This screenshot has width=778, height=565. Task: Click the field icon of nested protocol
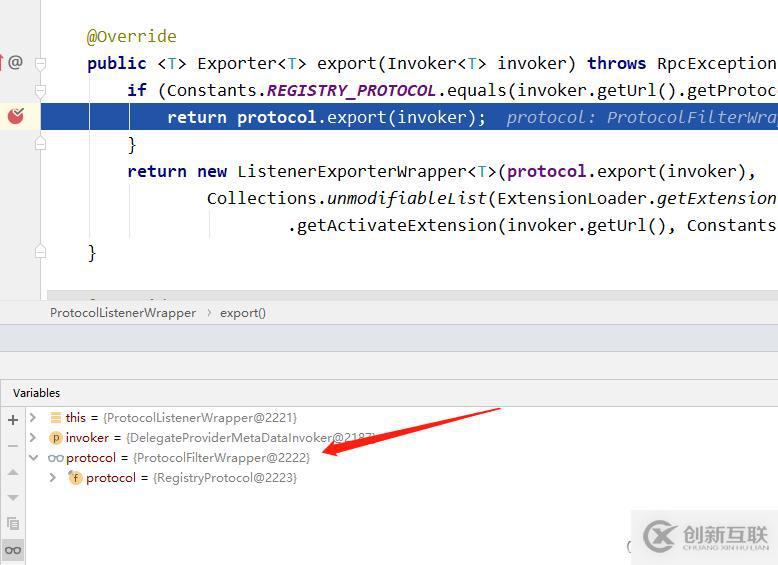(x=75, y=478)
